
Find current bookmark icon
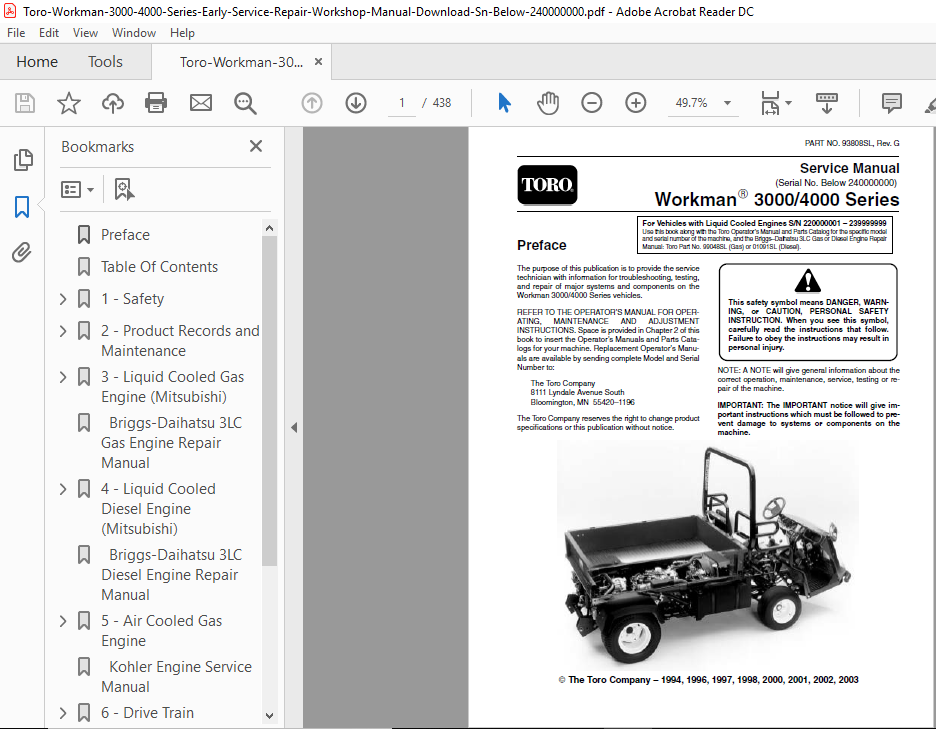coord(124,189)
